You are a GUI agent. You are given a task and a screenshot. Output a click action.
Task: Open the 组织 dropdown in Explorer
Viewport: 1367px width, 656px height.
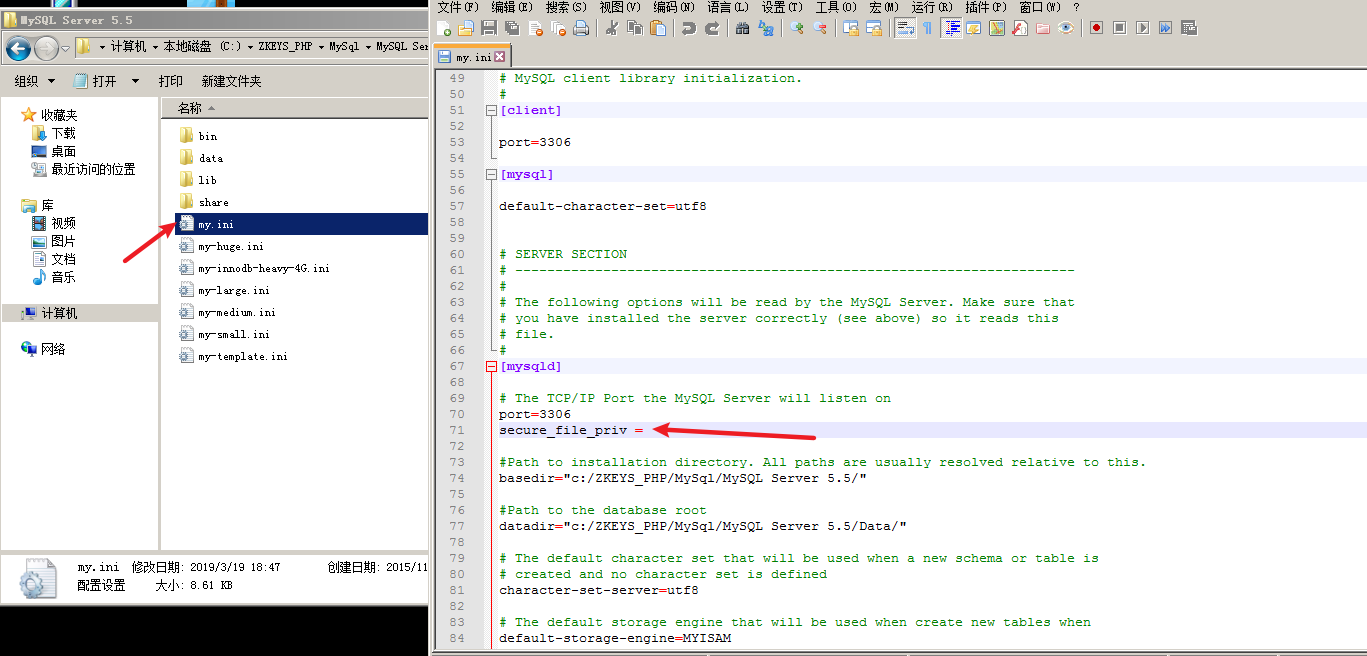34,81
